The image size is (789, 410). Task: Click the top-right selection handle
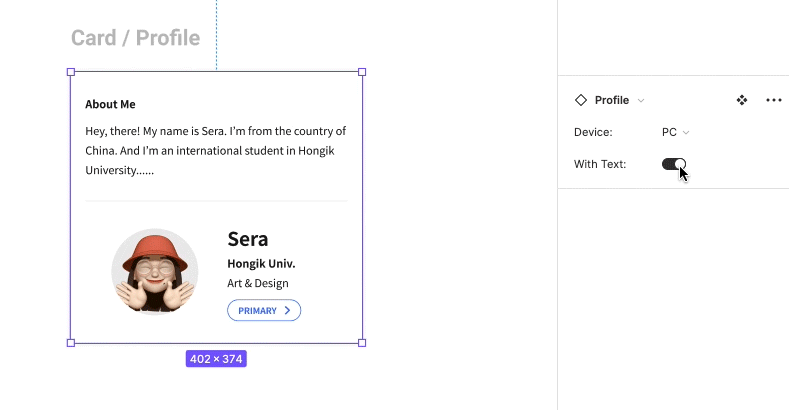click(362, 72)
